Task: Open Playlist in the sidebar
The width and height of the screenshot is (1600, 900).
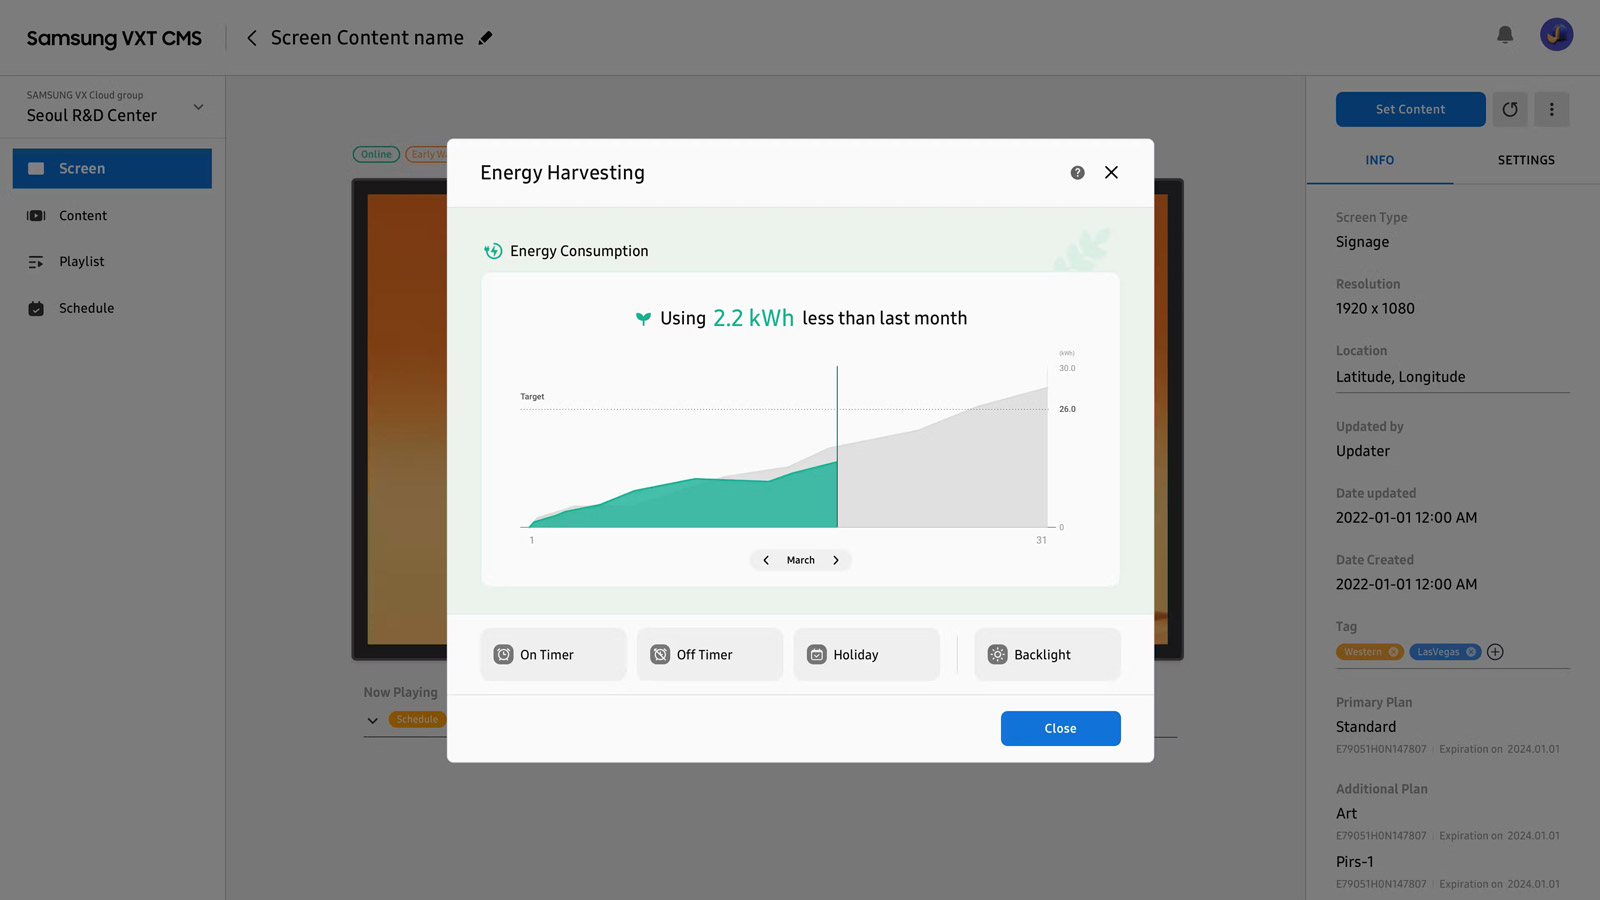Action: coord(81,262)
